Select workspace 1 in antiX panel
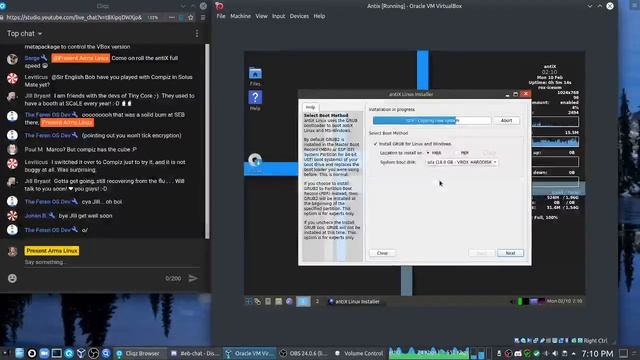The height and width of the screenshot is (360, 640). (x=303, y=301)
